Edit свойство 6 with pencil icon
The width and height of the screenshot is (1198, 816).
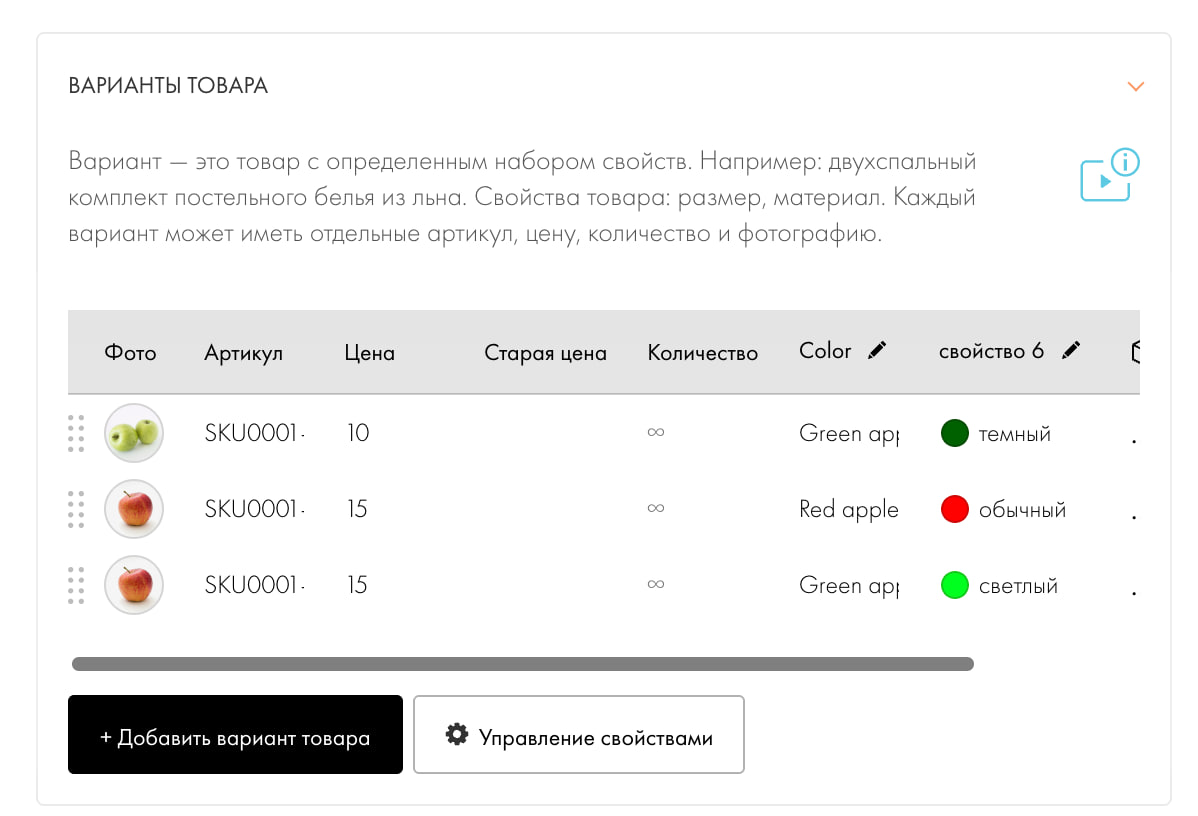pyautogui.click(x=1071, y=351)
